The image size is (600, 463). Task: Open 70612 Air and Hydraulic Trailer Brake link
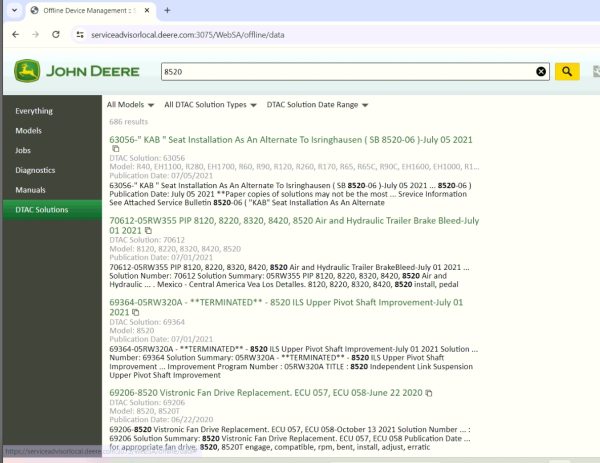point(294,225)
